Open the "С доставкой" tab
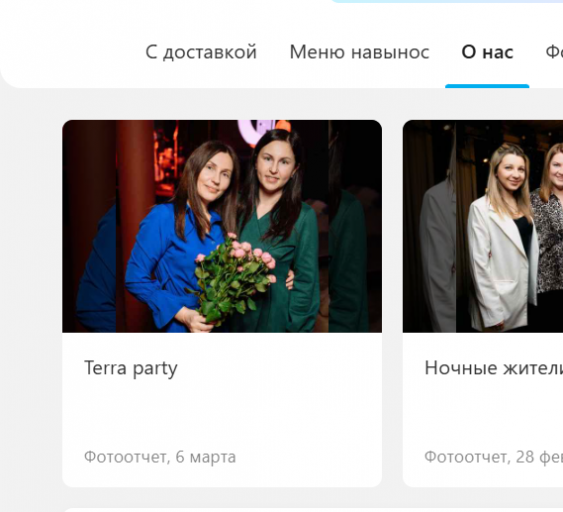This screenshot has height=512, width=563. click(x=201, y=52)
